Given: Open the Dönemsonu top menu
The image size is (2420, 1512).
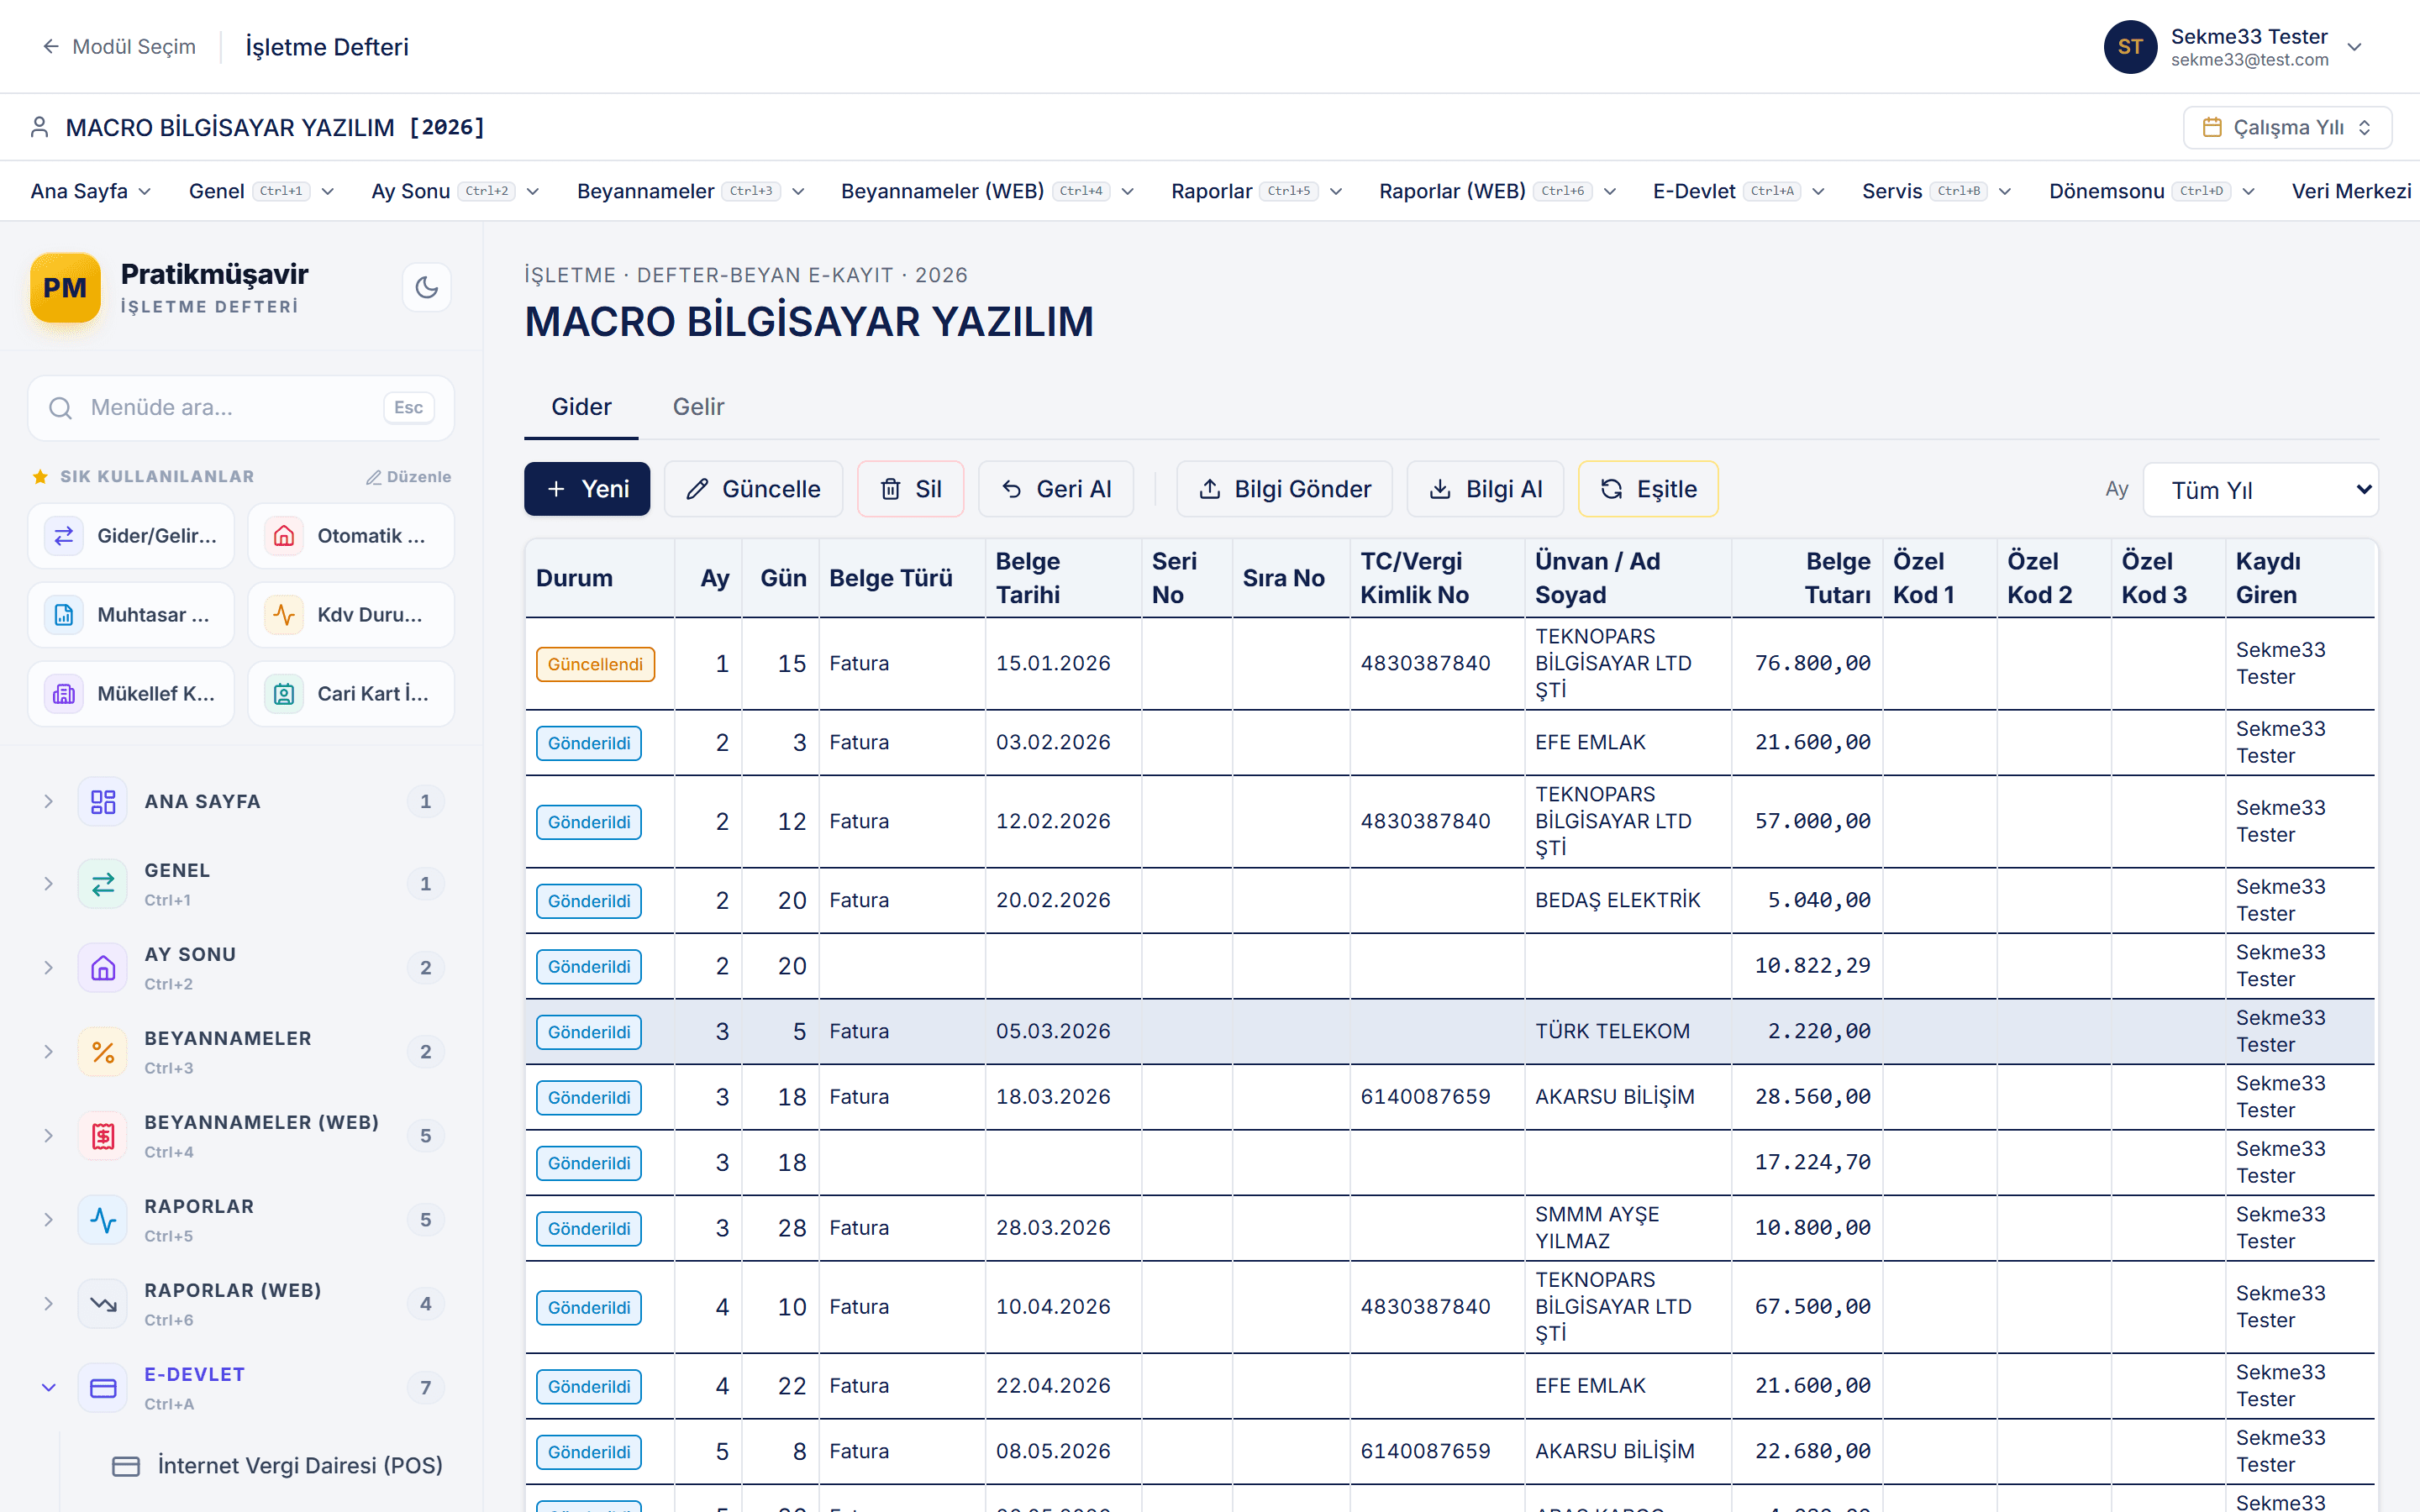Looking at the screenshot, I should 2152,191.
